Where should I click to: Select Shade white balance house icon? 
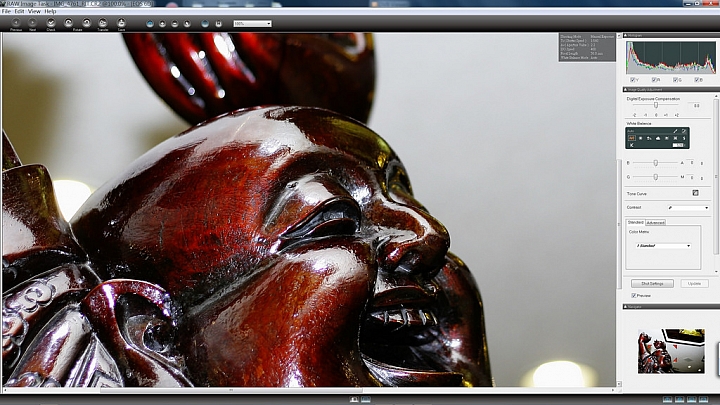click(x=649, y=138)
